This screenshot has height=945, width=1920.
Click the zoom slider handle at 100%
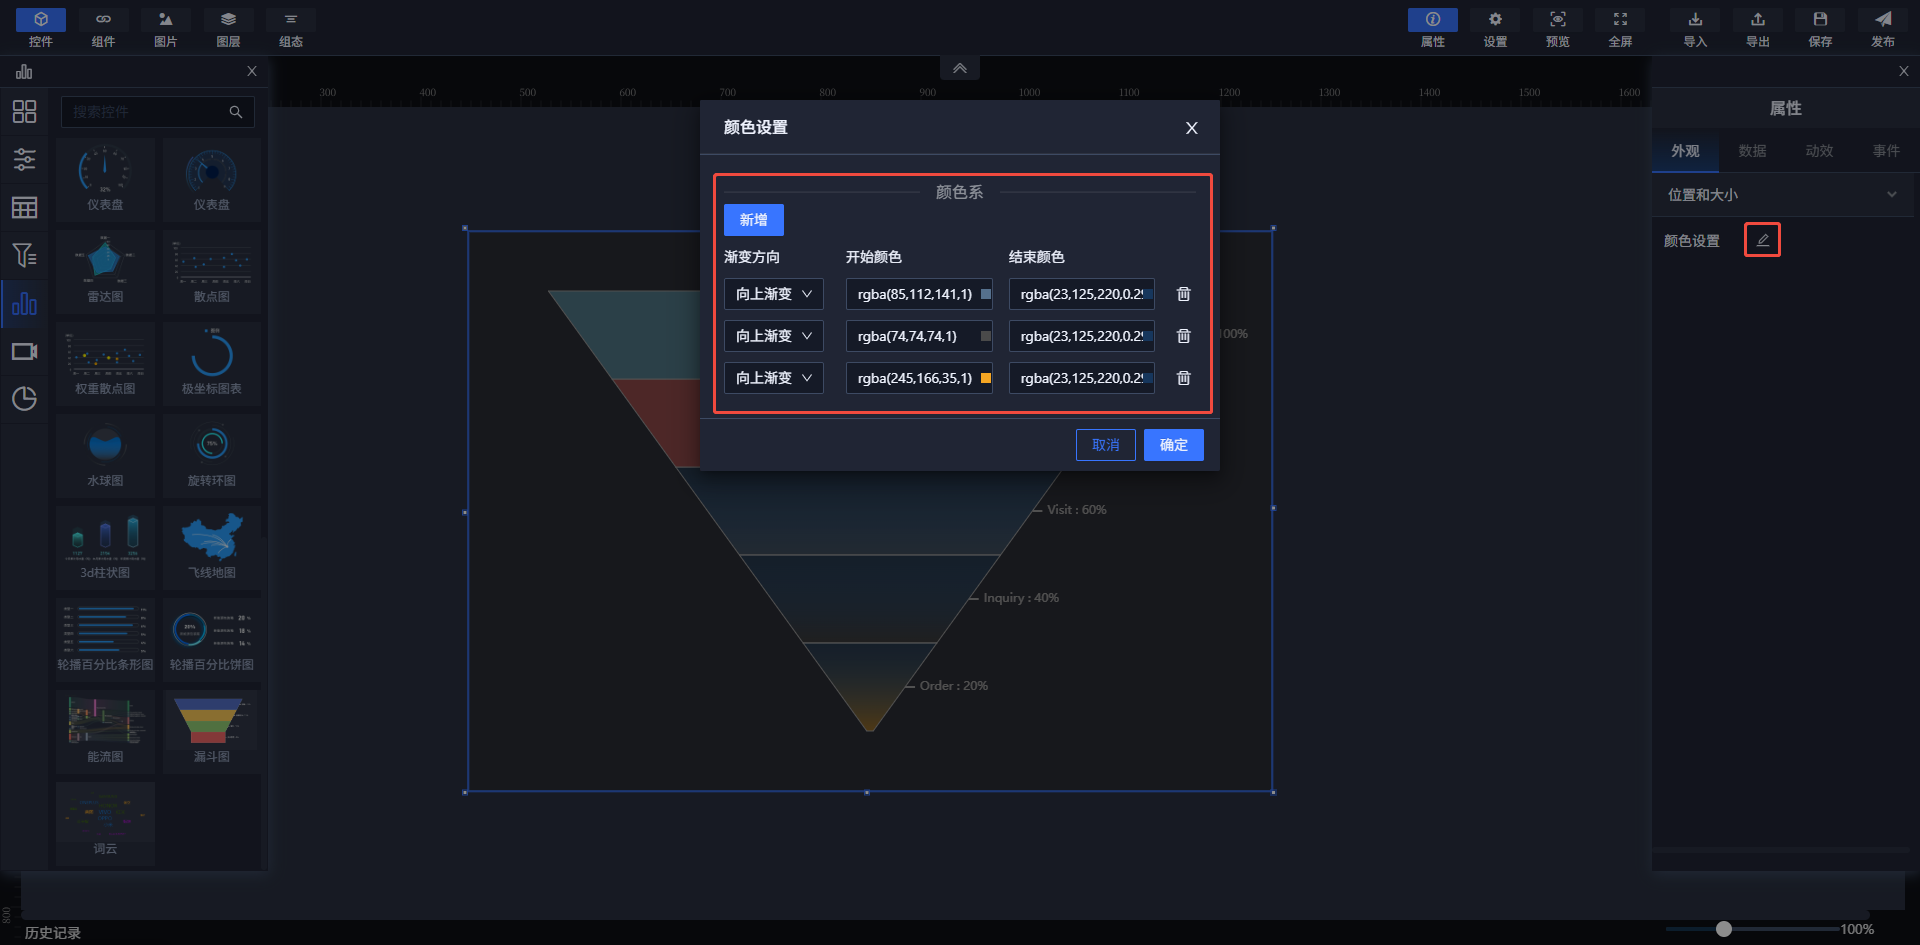point(1724,929)
